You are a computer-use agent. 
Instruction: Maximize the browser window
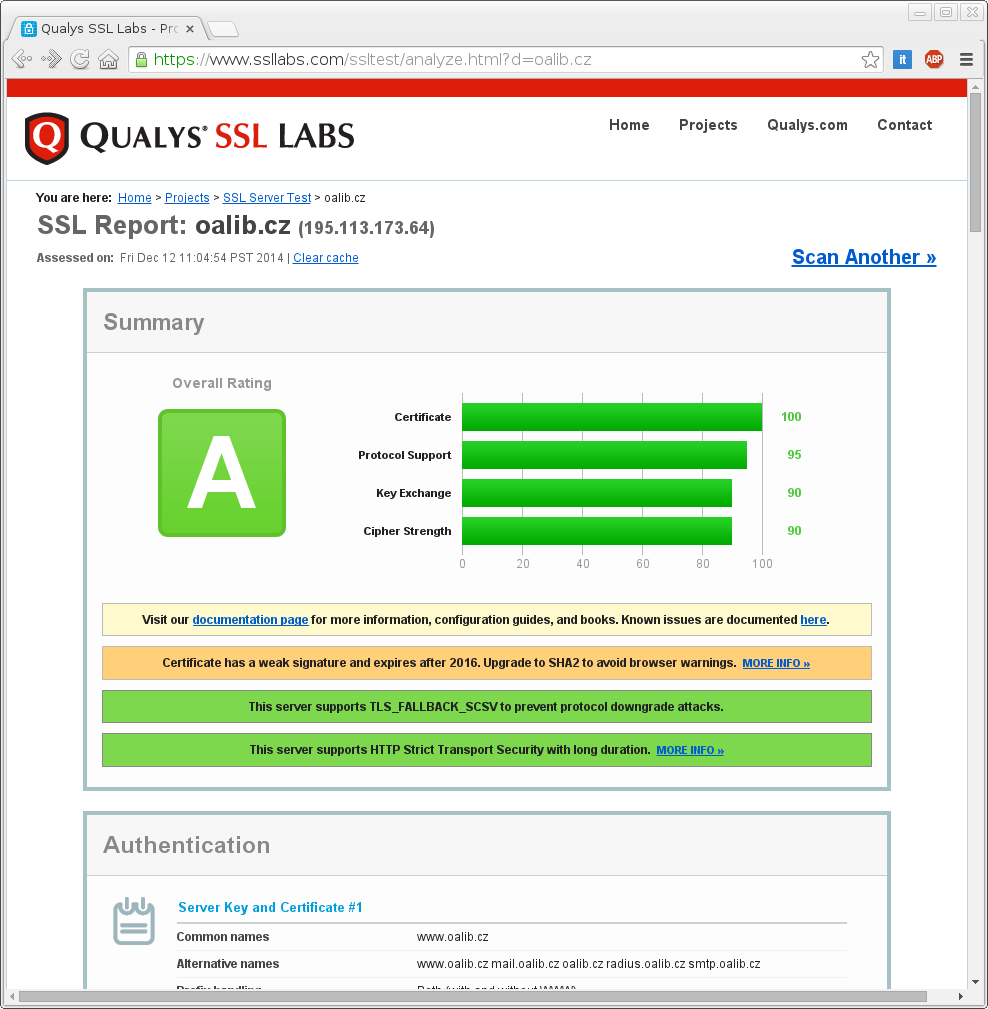pyautogui.click(x=946, y=12)
